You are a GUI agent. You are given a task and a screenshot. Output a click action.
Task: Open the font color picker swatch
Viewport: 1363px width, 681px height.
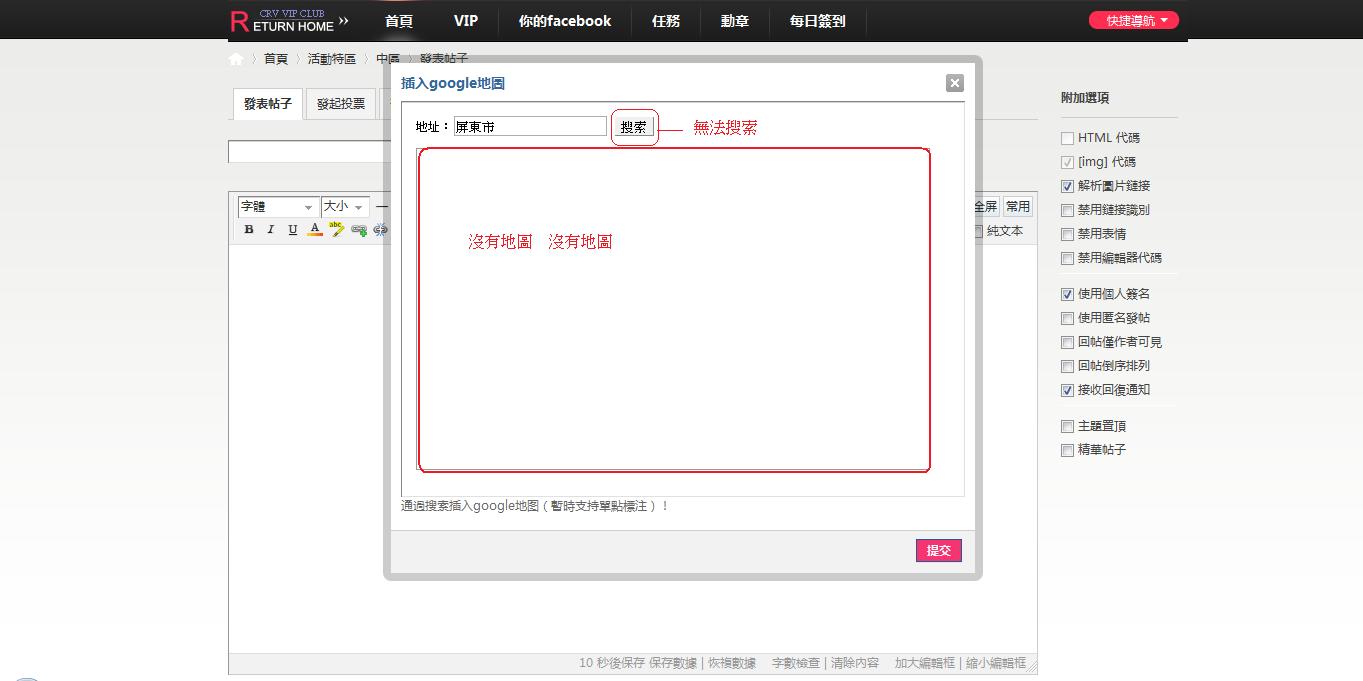(314, 230)
